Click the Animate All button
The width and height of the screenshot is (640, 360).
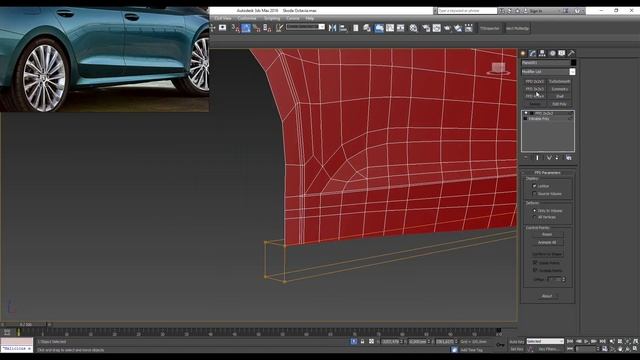[x=547, y=242]
